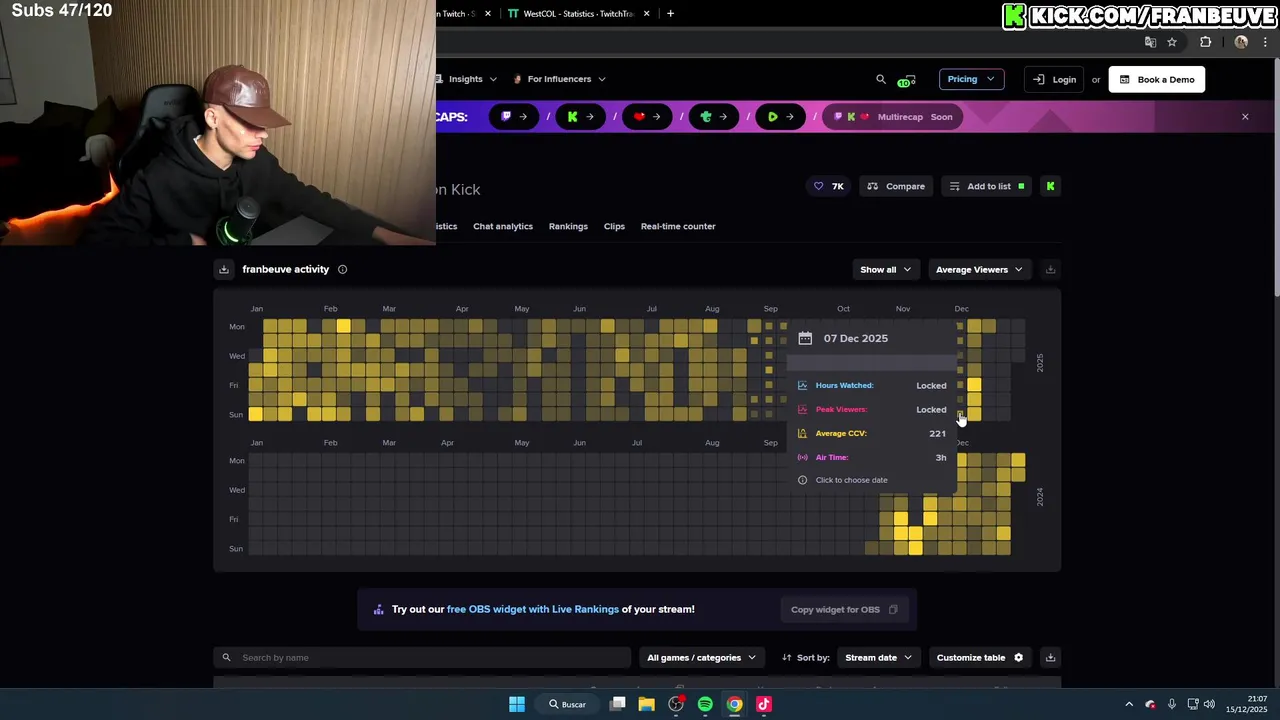Open a new browser tab
Viewport: 1280px width, 720px height.
pos(670,14)
